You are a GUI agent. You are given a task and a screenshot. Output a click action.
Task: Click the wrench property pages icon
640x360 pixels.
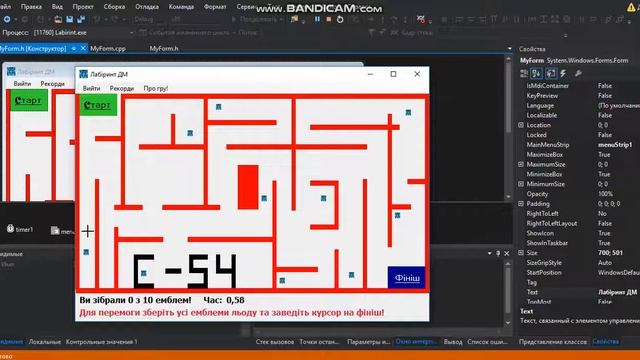(x=578, y=73)
